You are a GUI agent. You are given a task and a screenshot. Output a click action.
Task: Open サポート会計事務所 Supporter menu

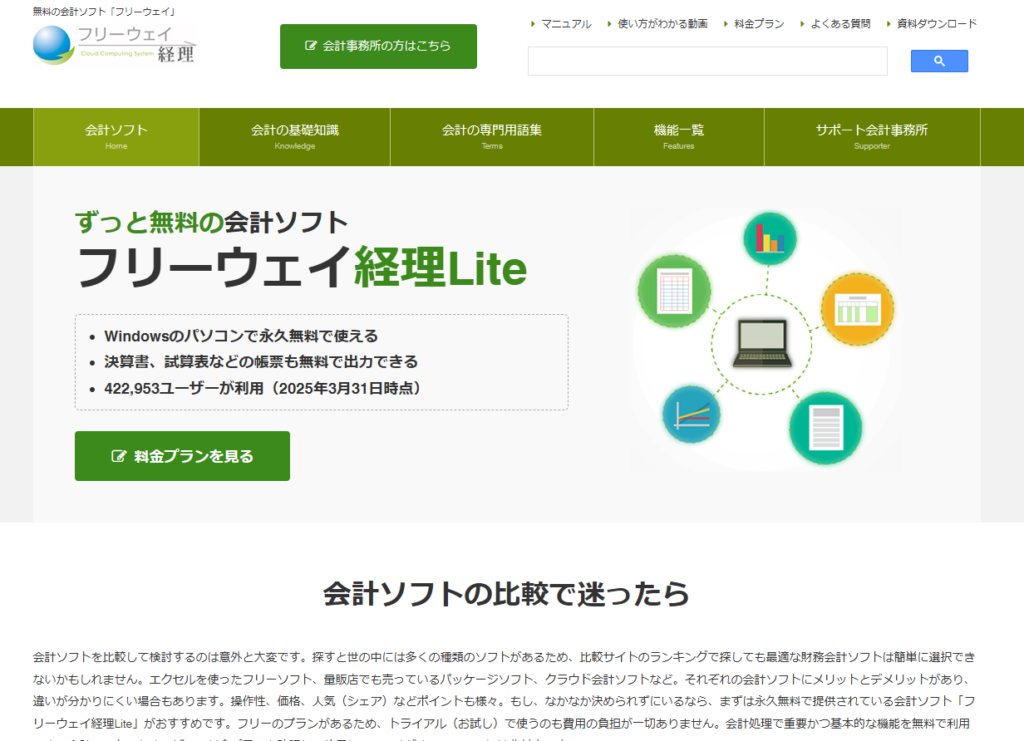pyautogui.click(x=872, y=137)
